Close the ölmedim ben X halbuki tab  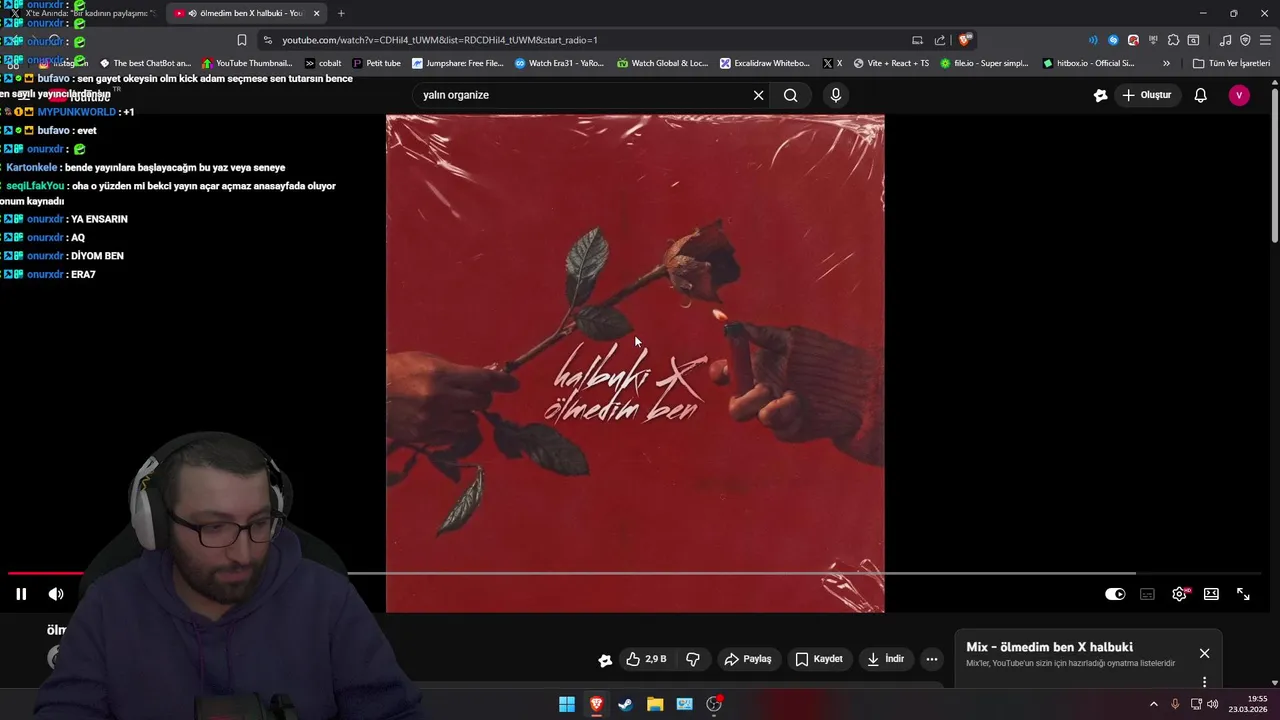click(x=317, y=13)
